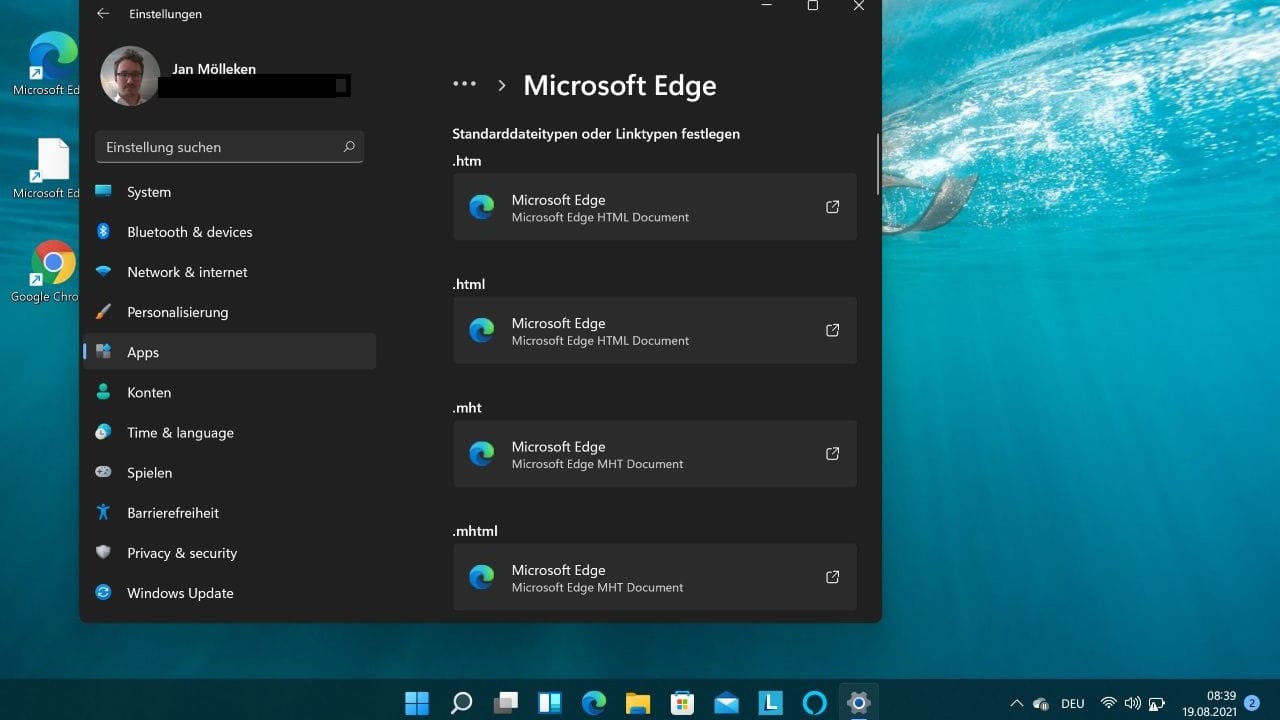1280x720 pixels.
Task: Select the Apps category in the sidebar
Action: (230, 352)
